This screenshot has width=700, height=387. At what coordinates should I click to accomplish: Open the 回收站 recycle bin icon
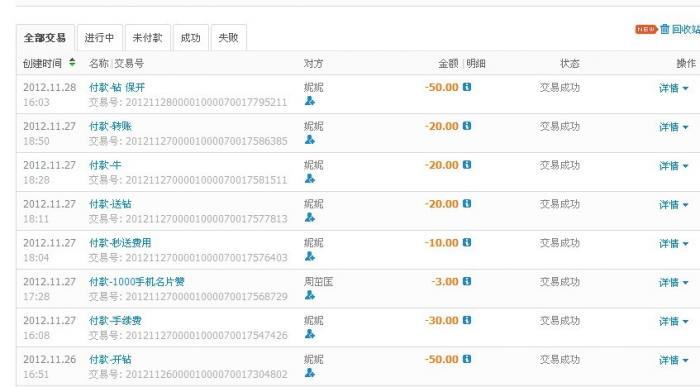point(665,29)
